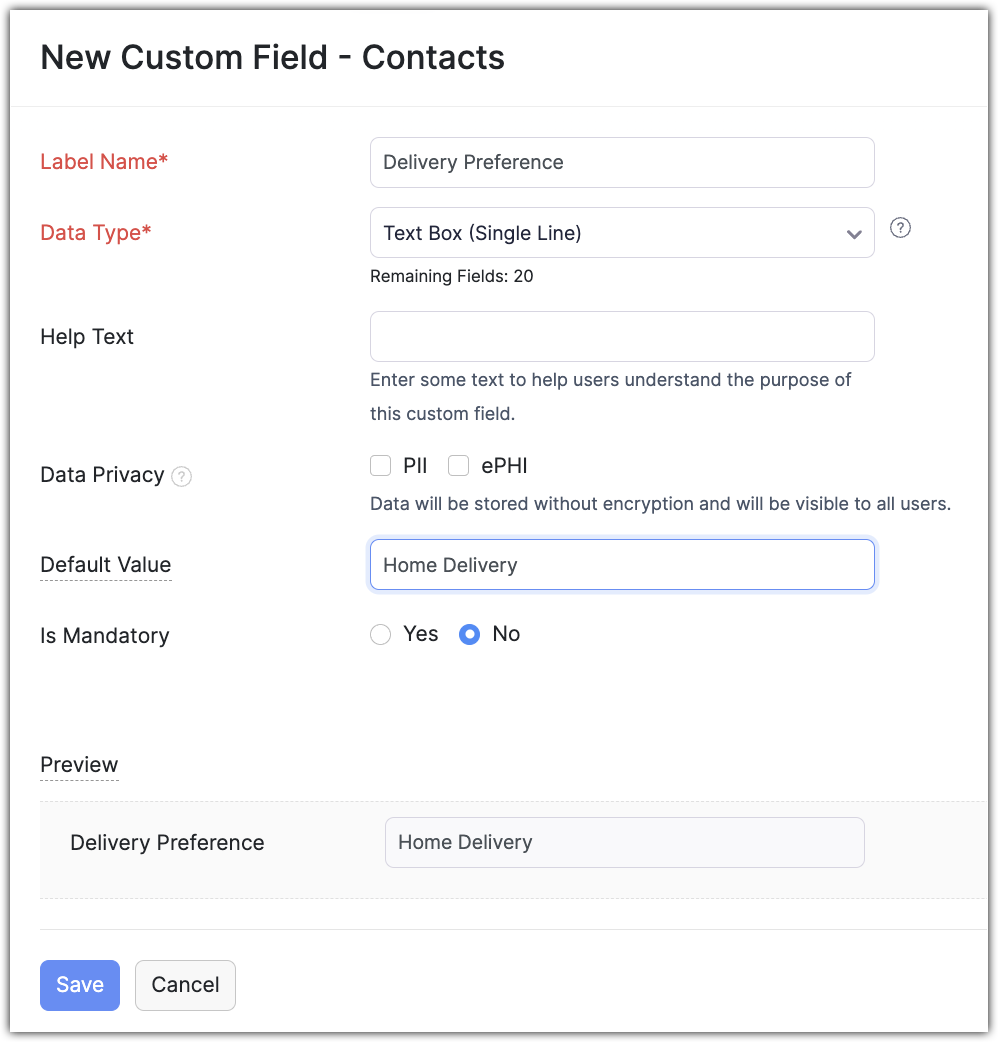Focus the Help Text input box
Image resolution: width=998 pixels, height=1042 pixels.
(621, 336)
